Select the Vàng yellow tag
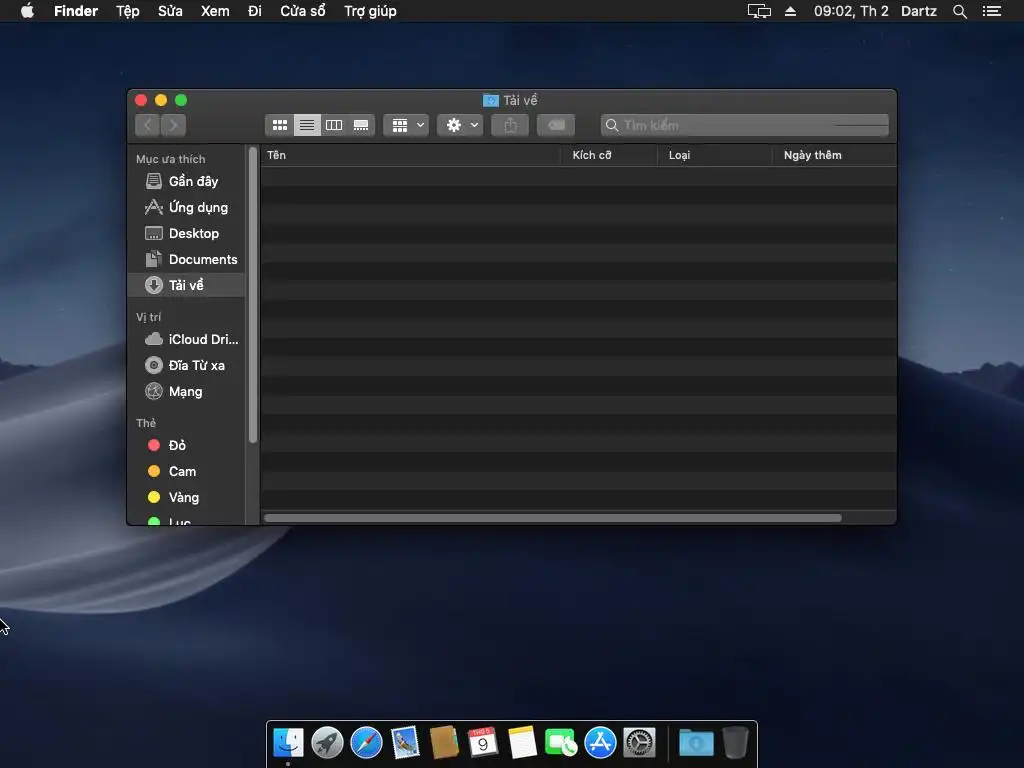Image resolution: width=1024 pixels, height=768 pixels. pos(187,497)
